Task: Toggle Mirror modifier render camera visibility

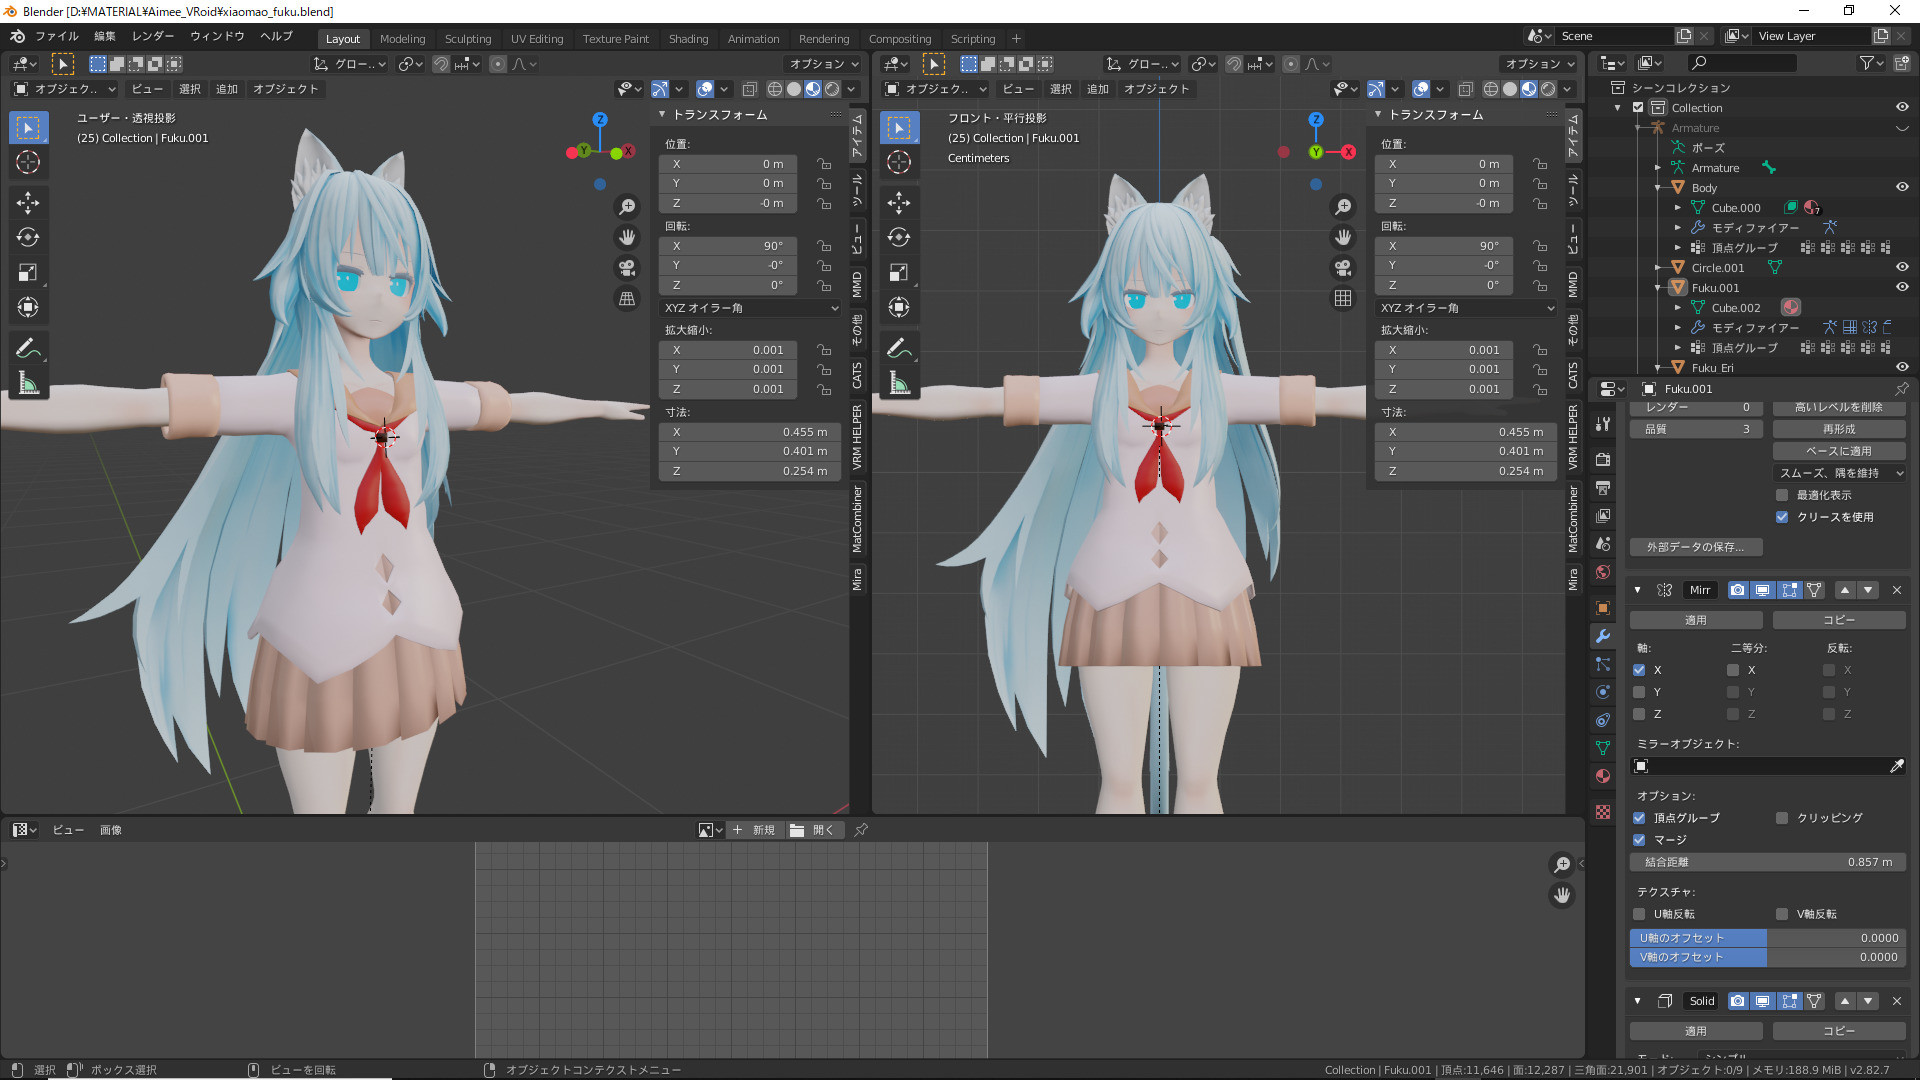Action: (1738, 591)
